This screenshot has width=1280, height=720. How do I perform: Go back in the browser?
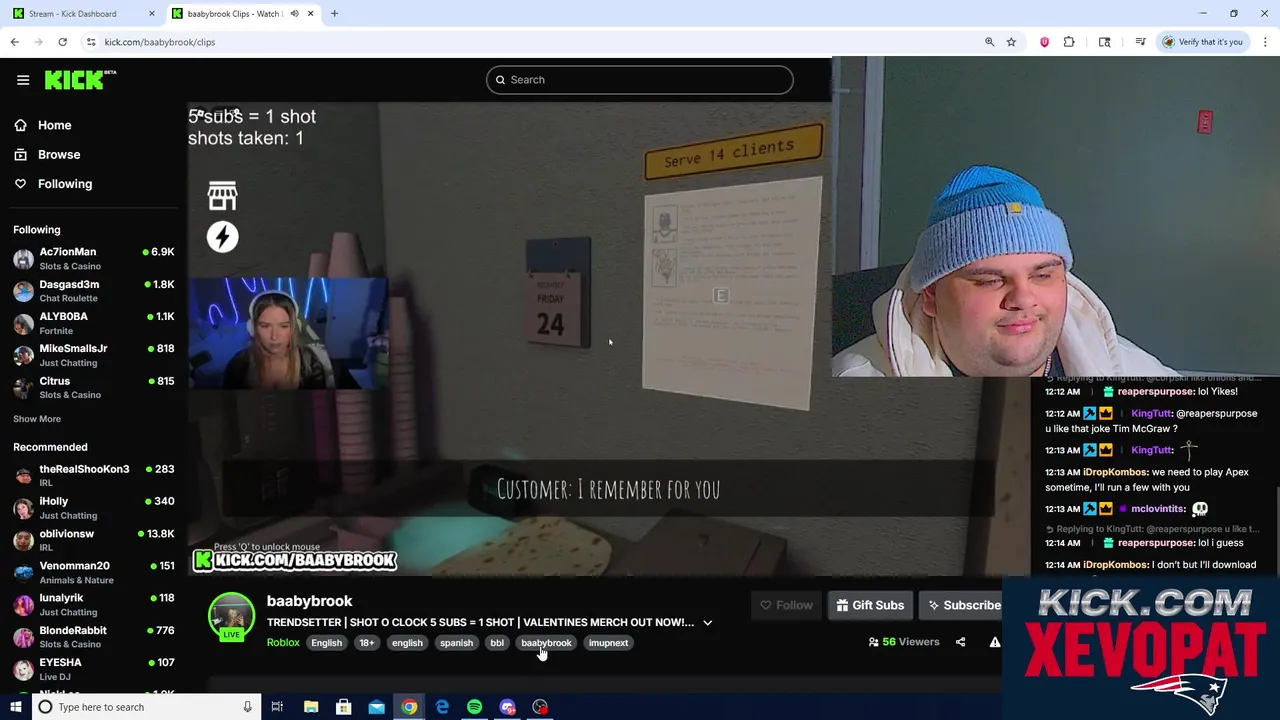[x=14, y=42]
